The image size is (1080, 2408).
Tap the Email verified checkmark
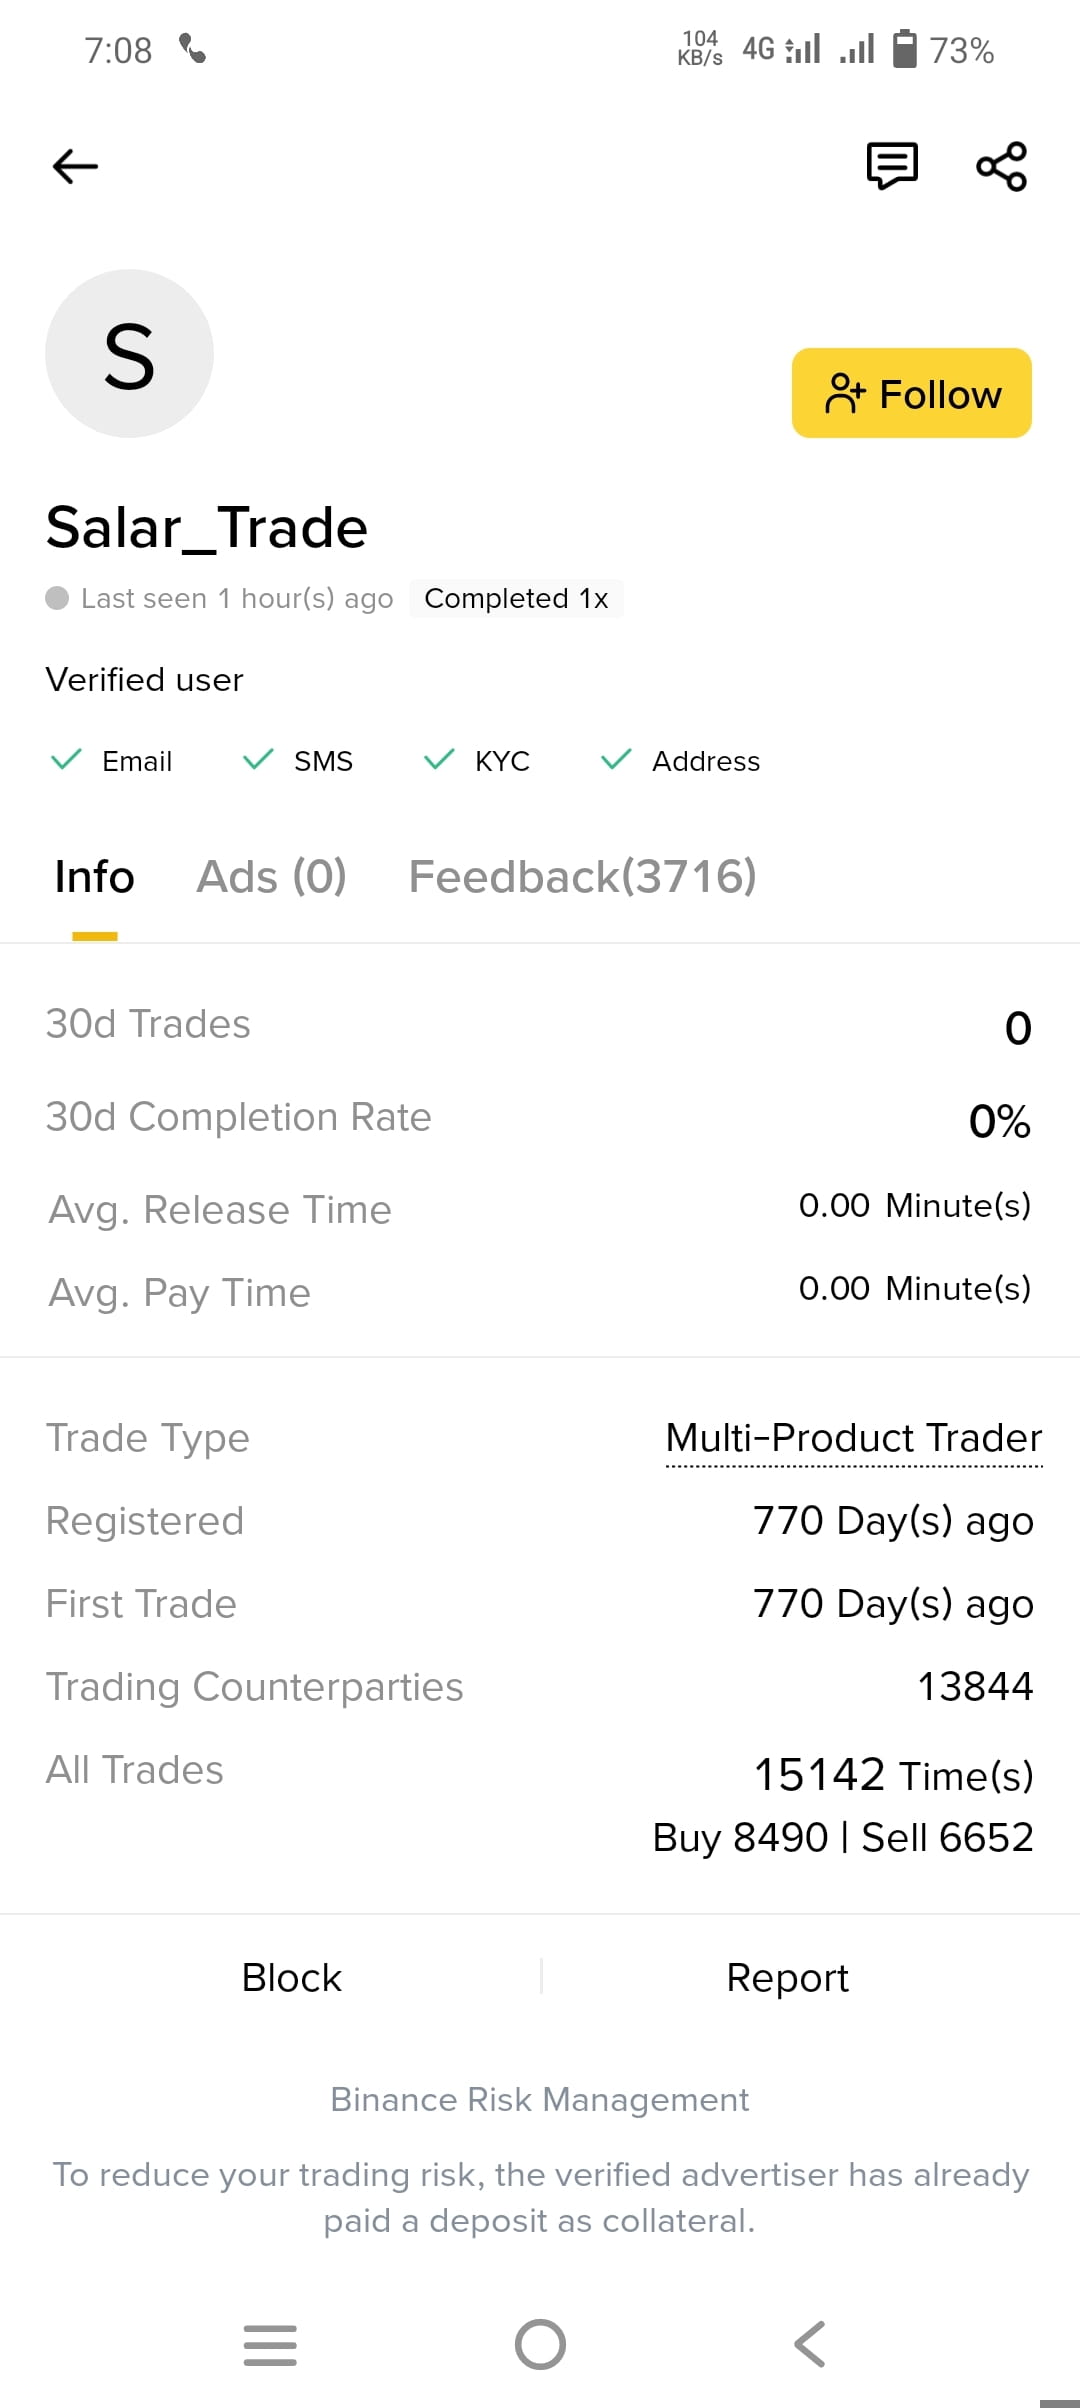(66, 760)
